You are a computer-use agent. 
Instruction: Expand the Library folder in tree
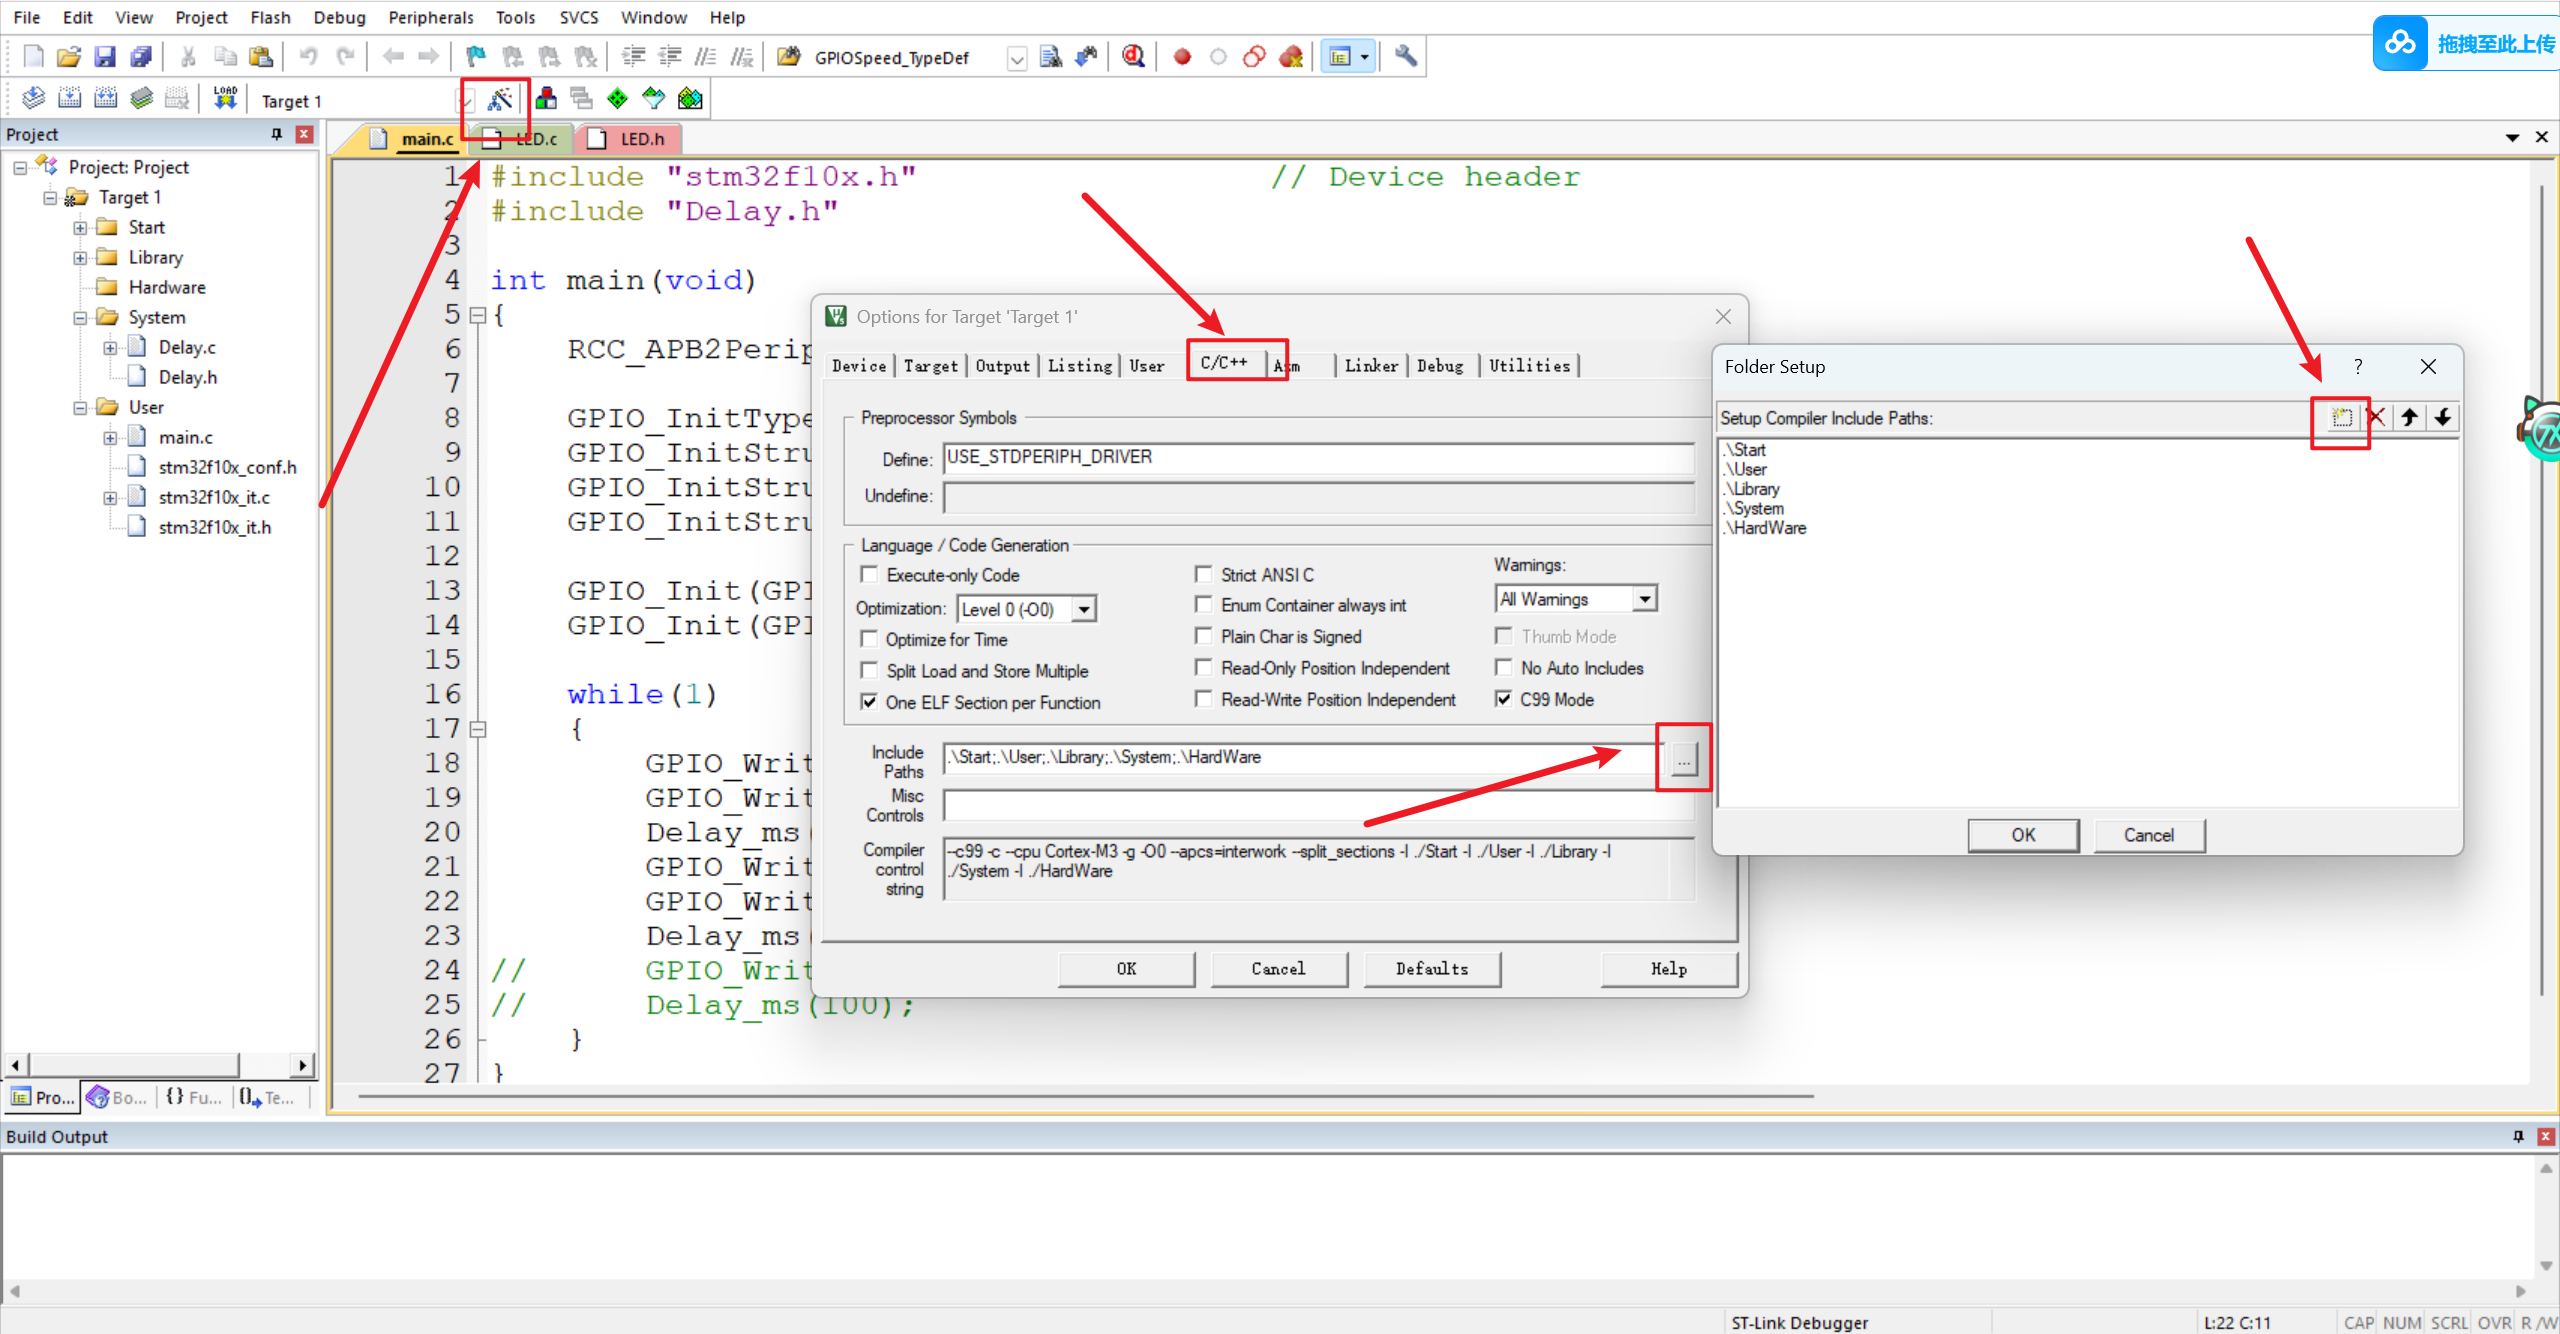80,258
